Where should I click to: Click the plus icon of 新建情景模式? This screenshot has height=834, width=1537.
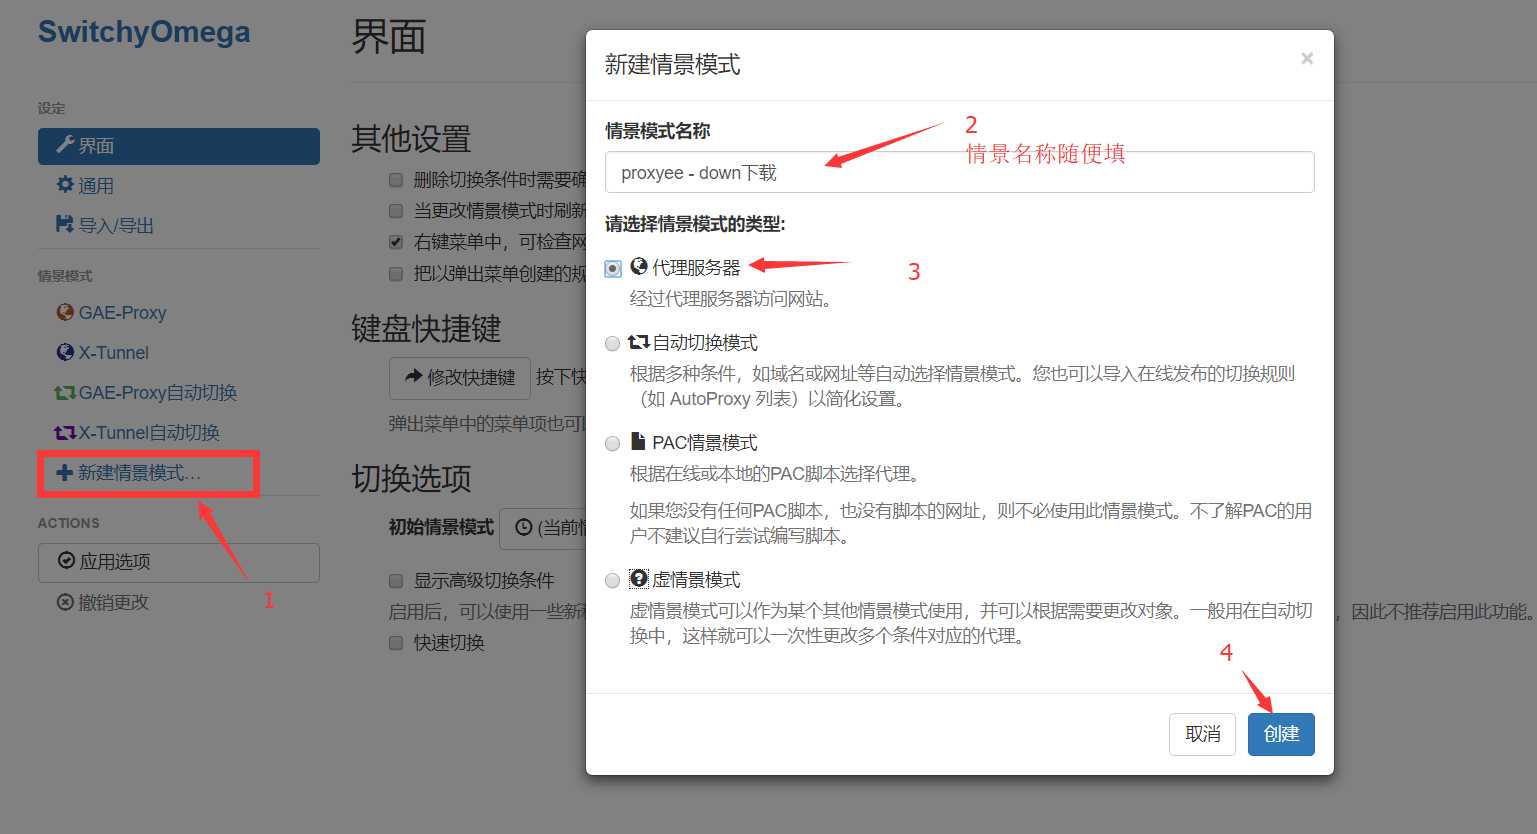[x=64, y=473]
